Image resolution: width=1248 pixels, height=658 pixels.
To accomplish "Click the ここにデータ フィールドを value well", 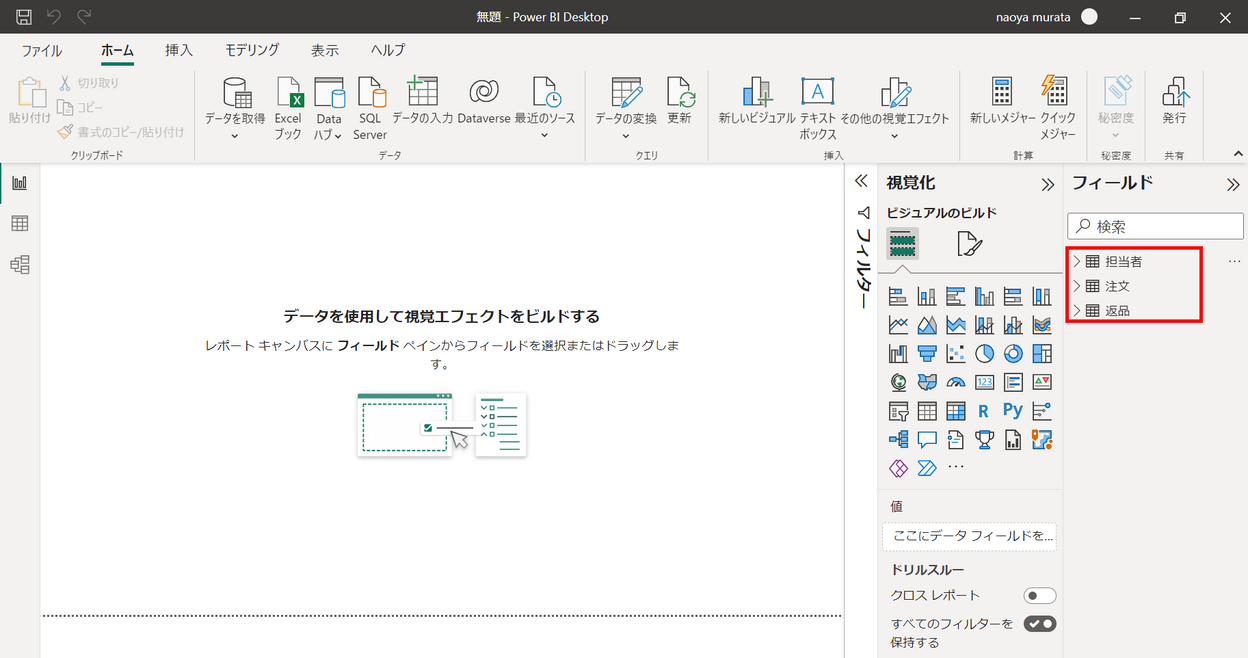I will [969, 536].
